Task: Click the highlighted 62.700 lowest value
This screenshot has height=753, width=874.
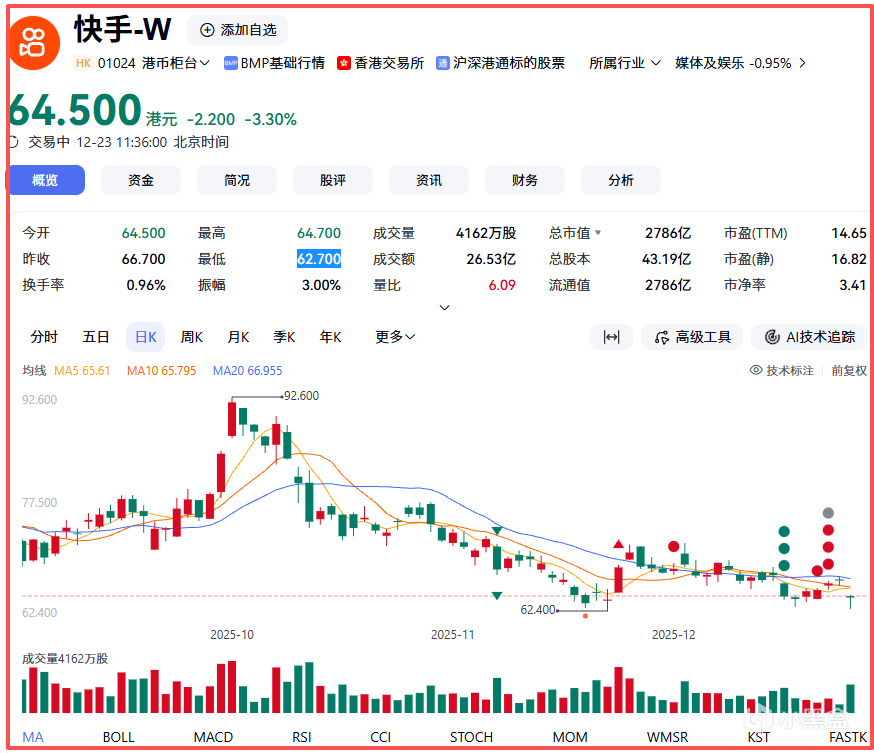Action: [x=319, y=259]
